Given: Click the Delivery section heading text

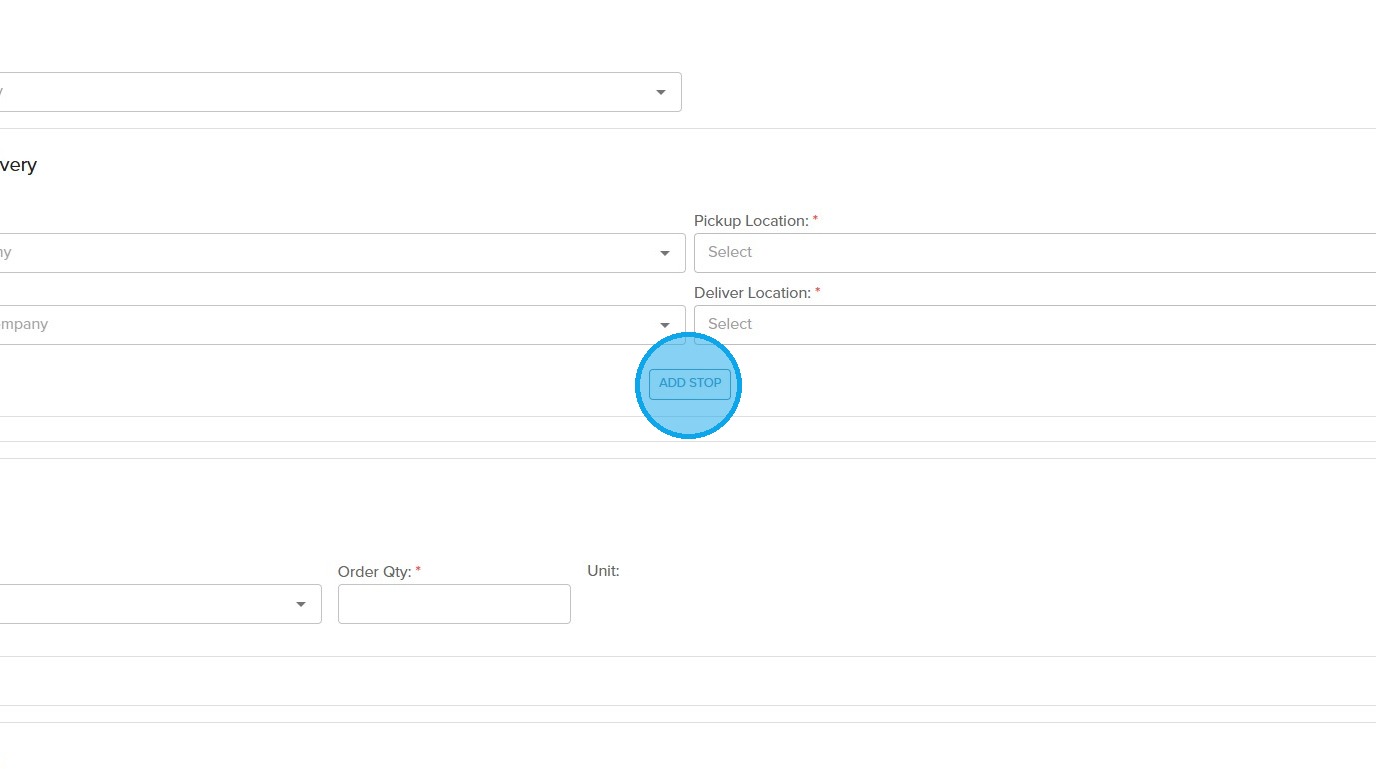Looking at the screenshot, I should [18, 165].
